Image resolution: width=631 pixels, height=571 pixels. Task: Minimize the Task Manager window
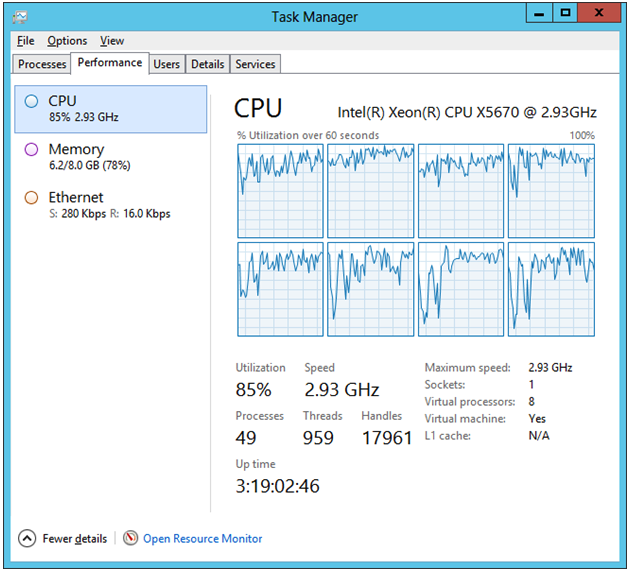[x=539, y=13]
